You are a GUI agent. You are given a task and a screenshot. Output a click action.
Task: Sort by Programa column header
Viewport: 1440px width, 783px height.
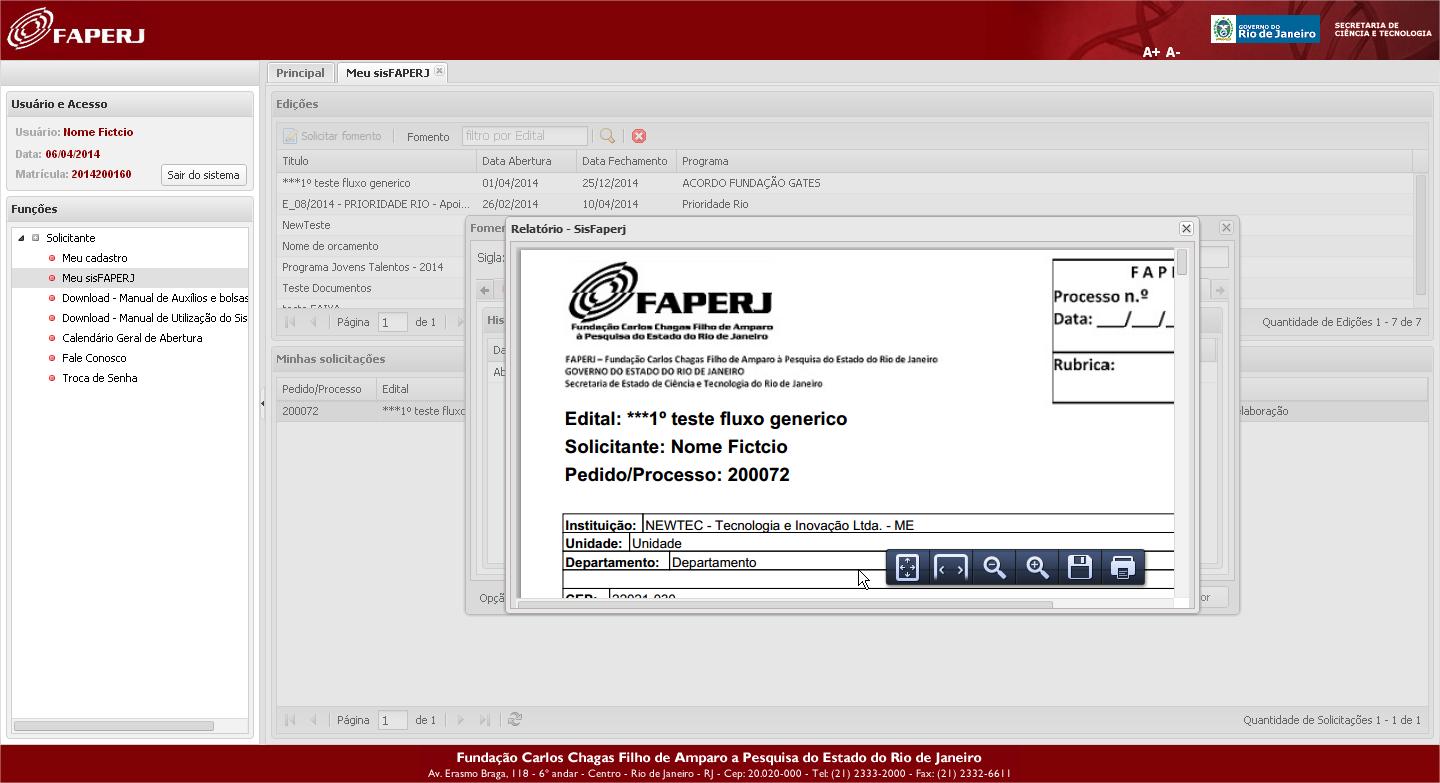[1045, 161]
